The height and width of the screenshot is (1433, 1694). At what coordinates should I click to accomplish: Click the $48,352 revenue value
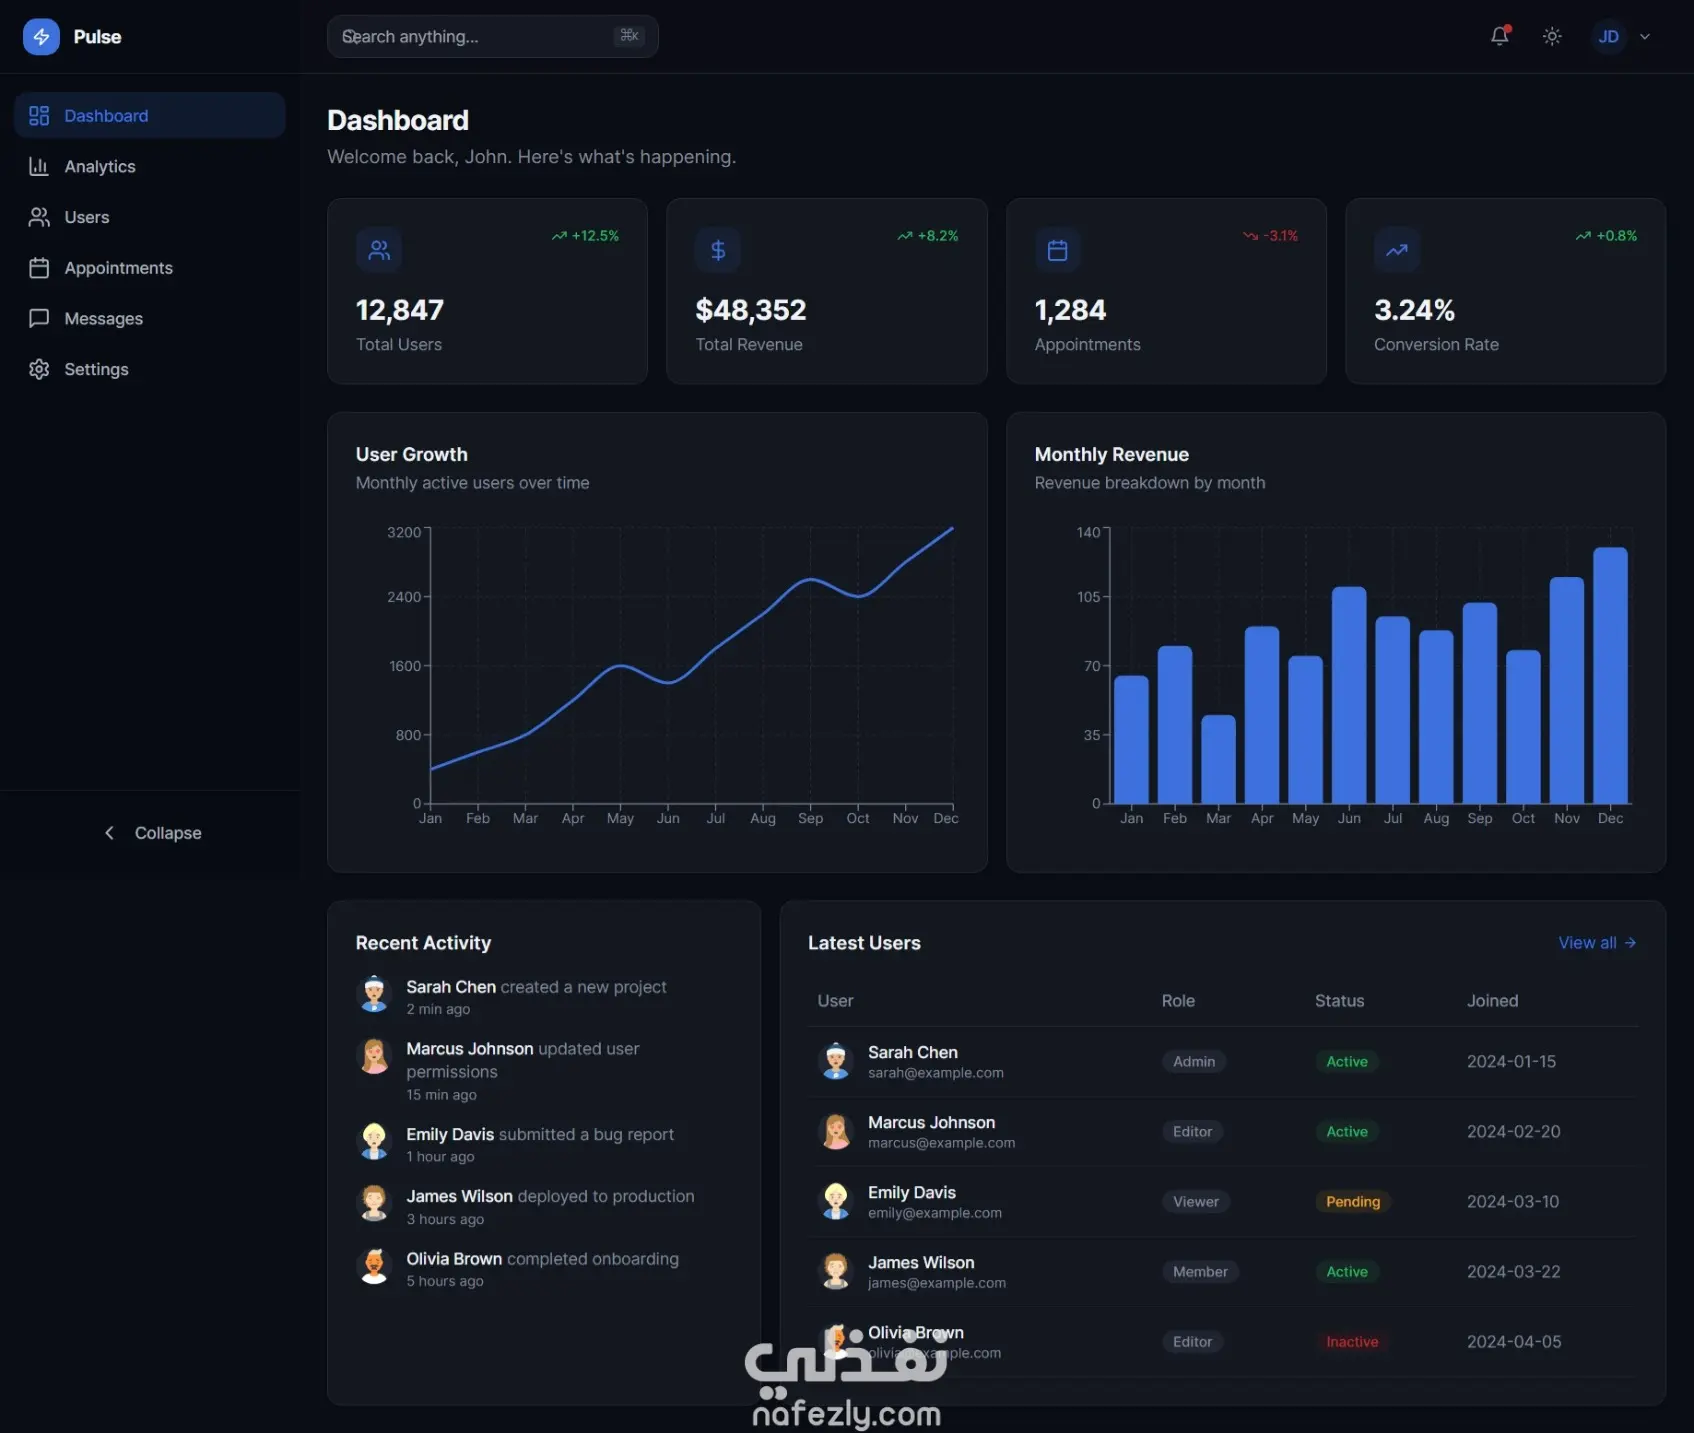[751, 310]
